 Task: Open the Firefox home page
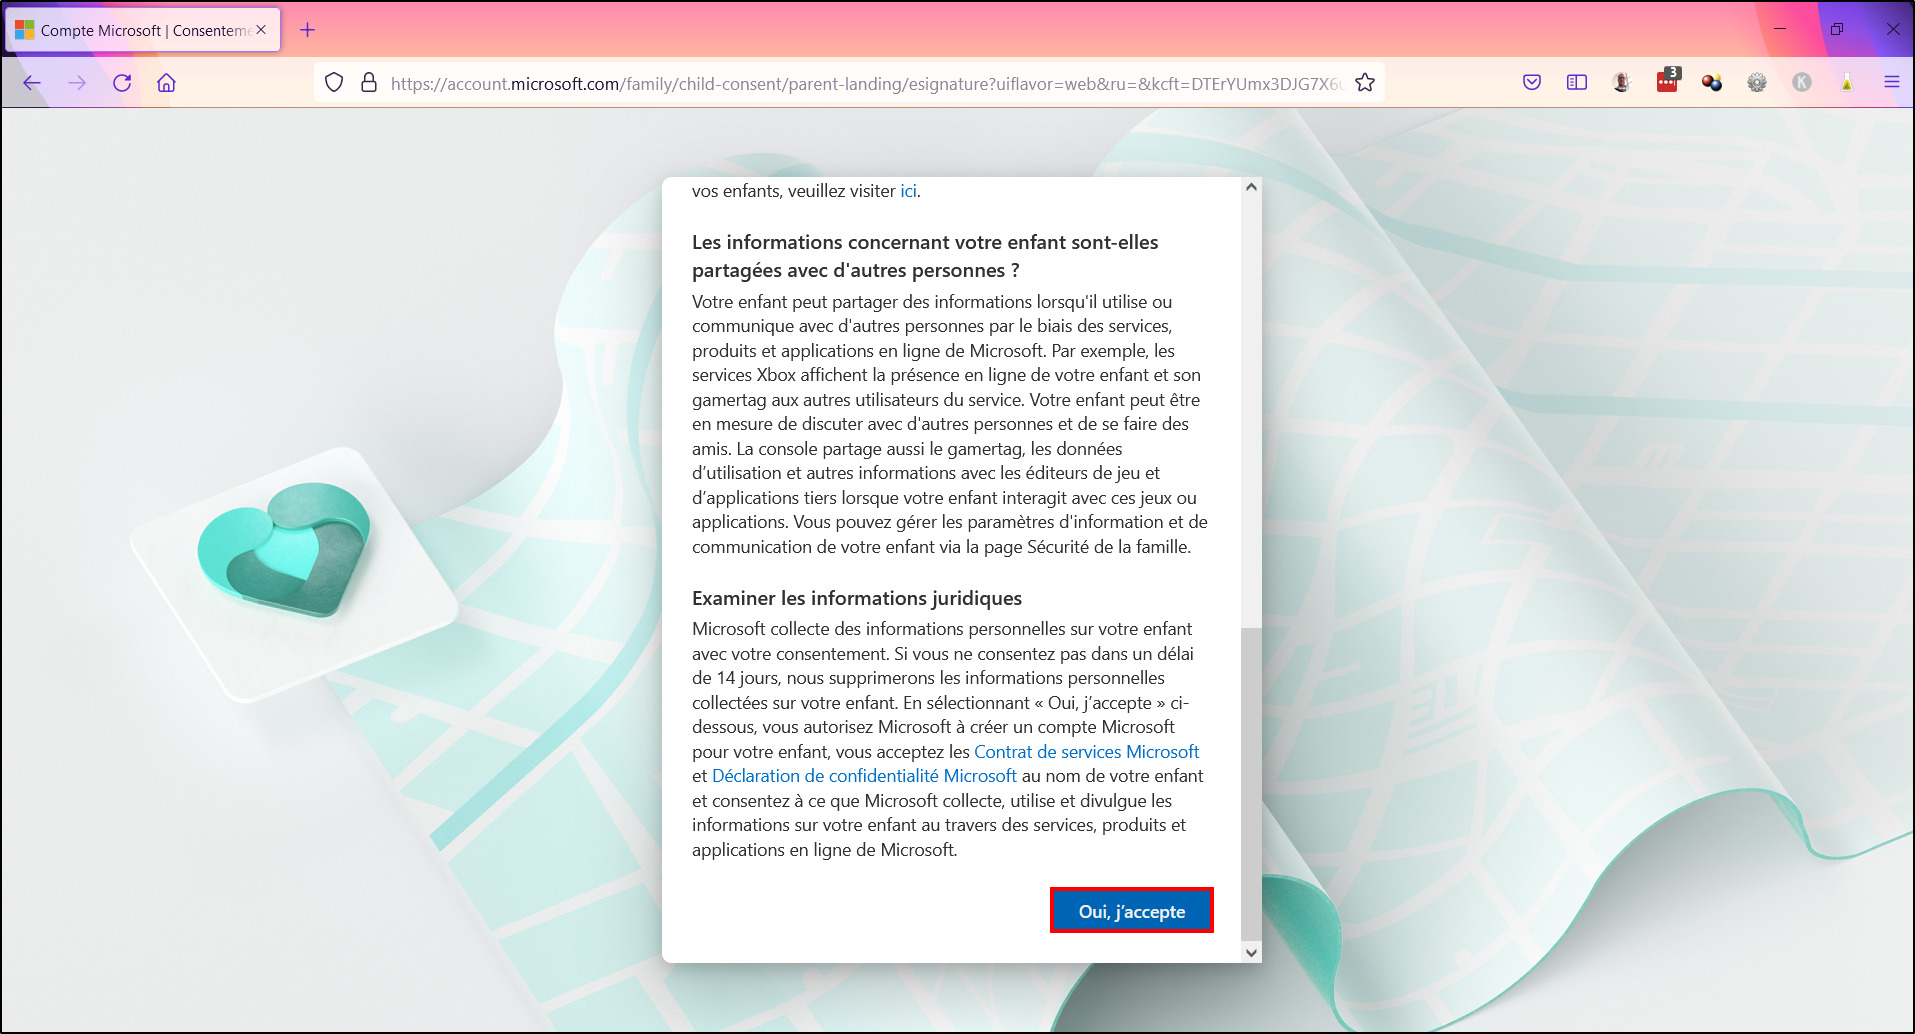coord(166,83)
